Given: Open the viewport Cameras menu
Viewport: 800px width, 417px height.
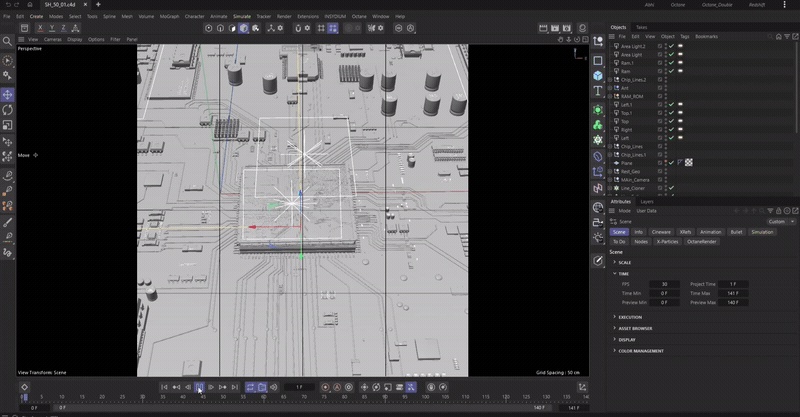Looking at the screenshot, I should pos(53,39).
